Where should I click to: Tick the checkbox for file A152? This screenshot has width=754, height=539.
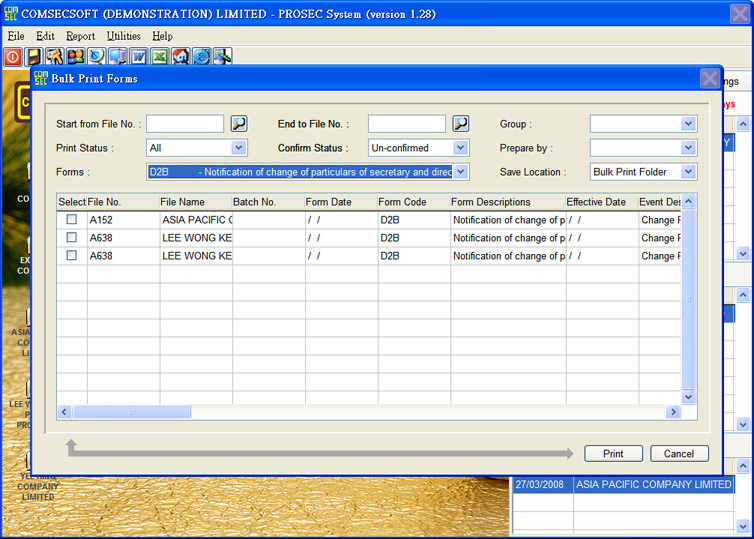tap(71, 220)
